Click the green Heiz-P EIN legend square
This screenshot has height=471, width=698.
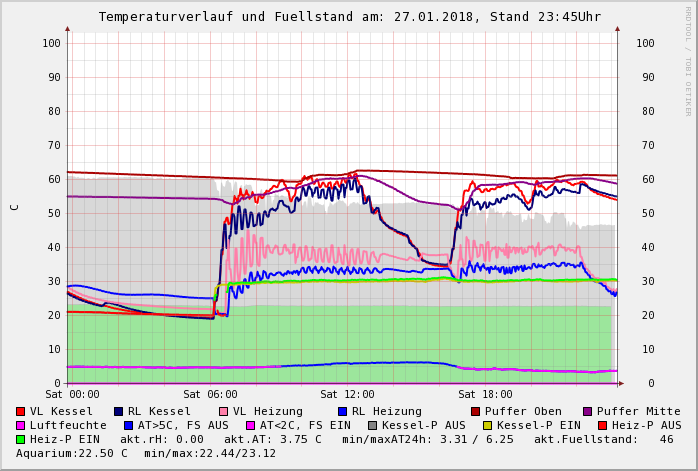(20, 439)
